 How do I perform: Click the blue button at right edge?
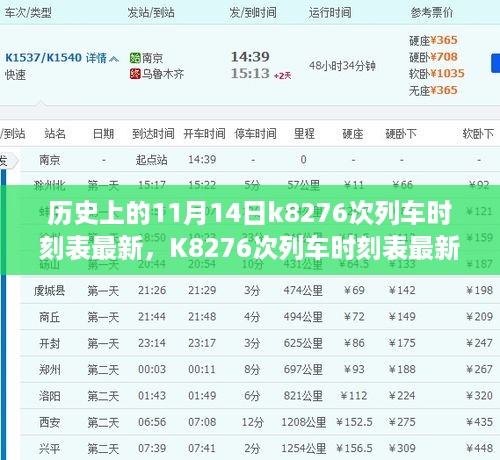click(x=496, y=63)
